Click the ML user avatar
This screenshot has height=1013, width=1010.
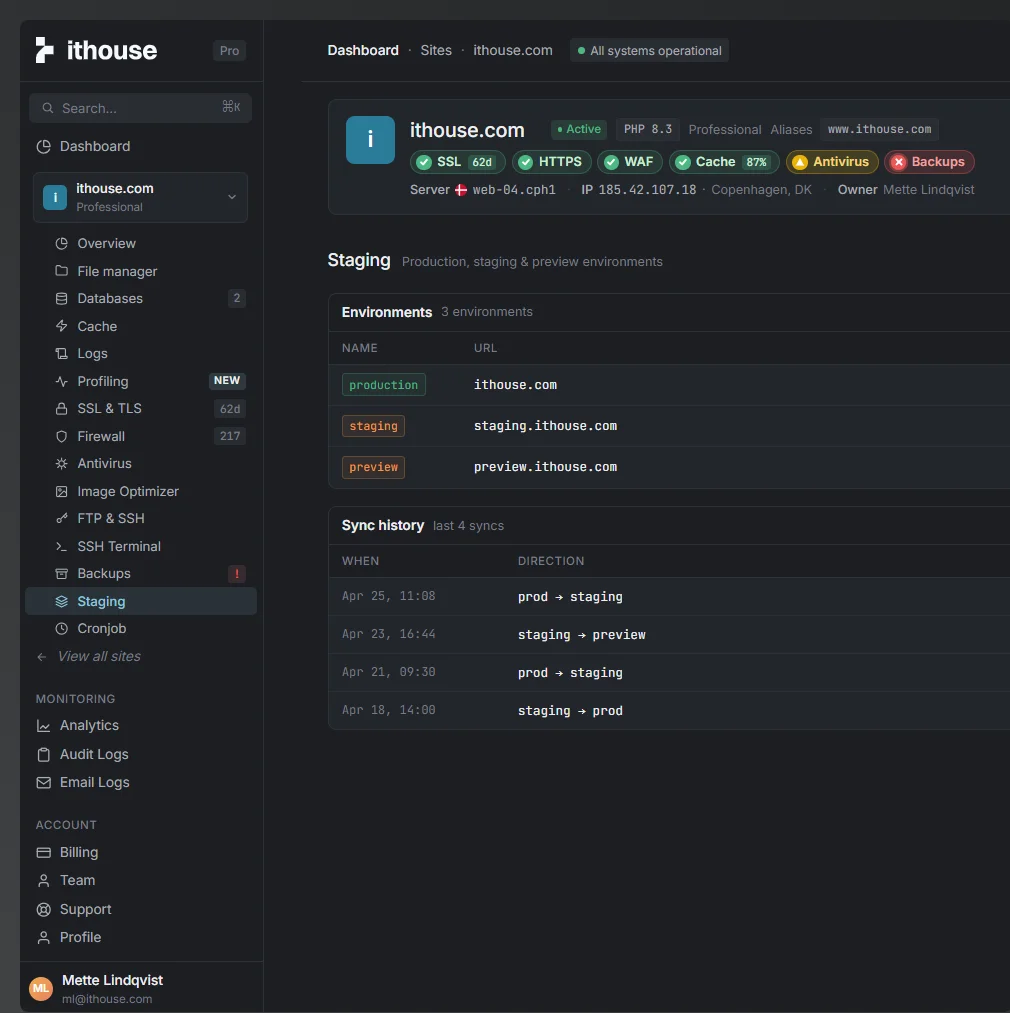tap(41, 988)
